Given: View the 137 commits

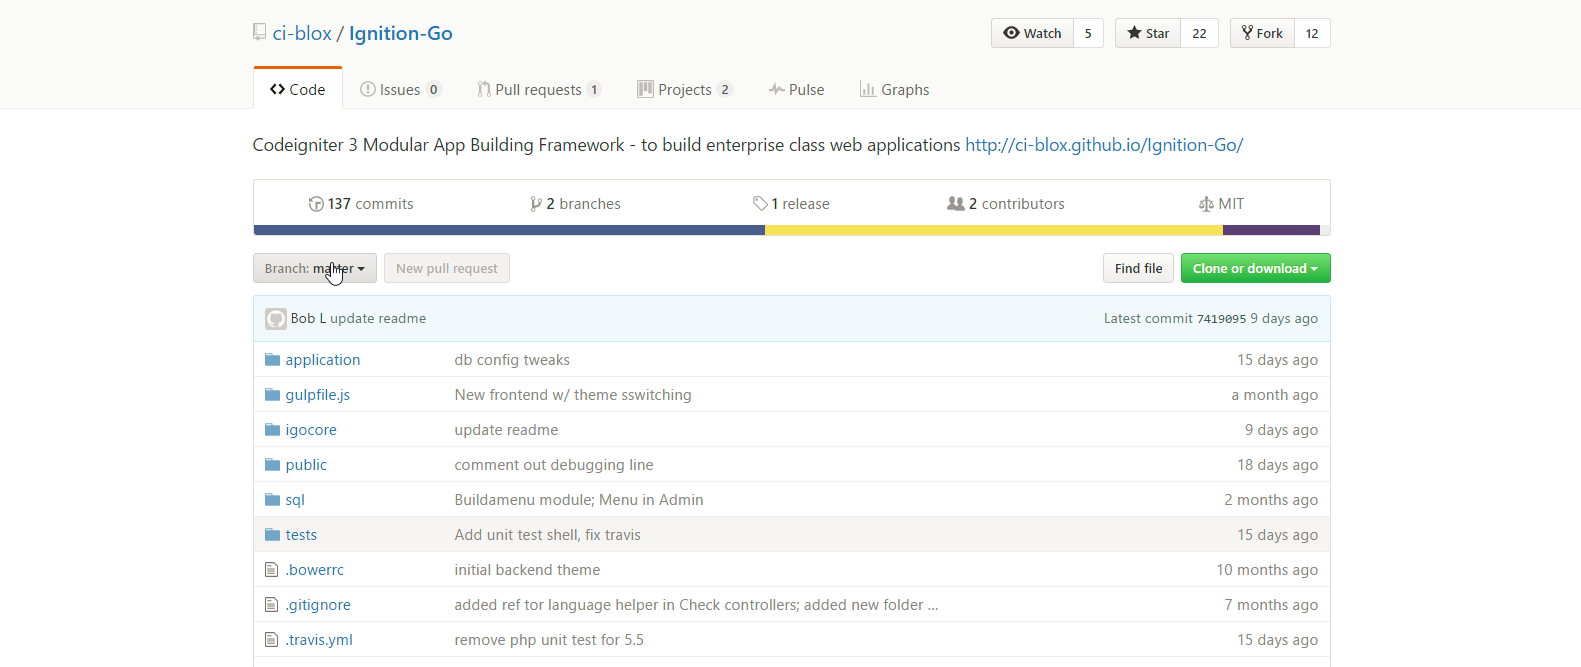Looking at the screenshot, I should [x=361, y=204].
